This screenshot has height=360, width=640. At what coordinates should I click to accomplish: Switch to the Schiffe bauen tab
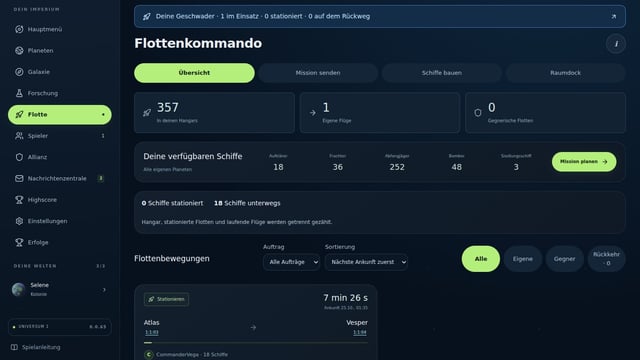442,73
